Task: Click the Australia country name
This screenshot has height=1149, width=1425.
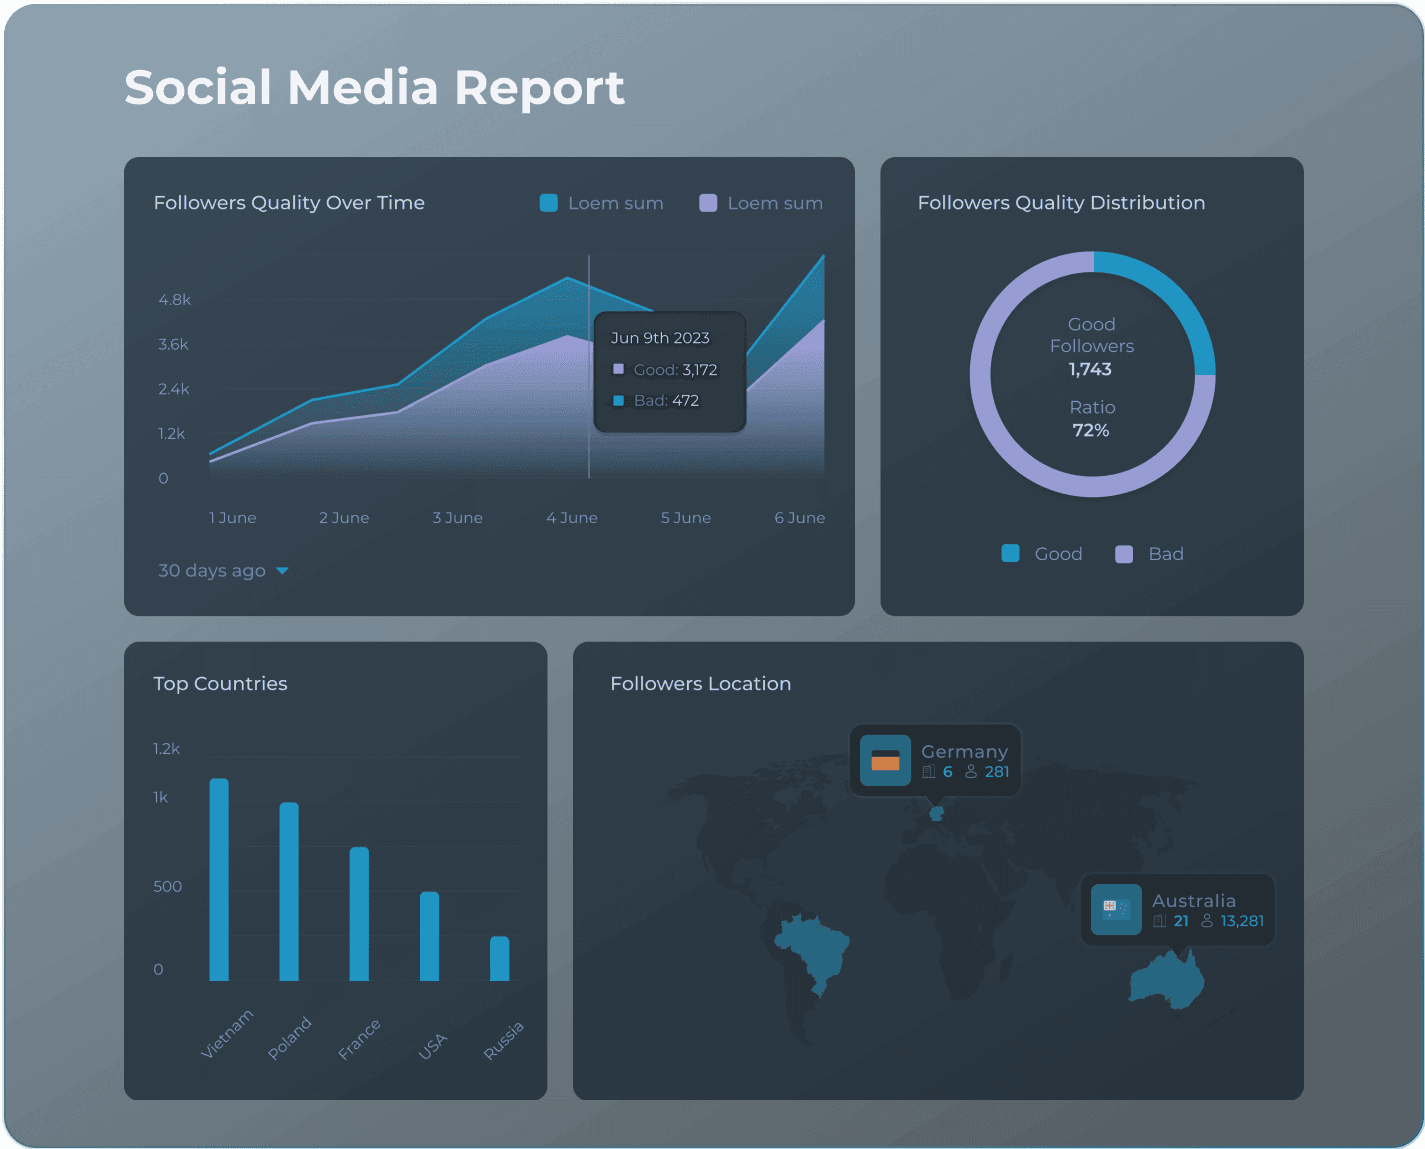Action: (x=1194, y=901)
